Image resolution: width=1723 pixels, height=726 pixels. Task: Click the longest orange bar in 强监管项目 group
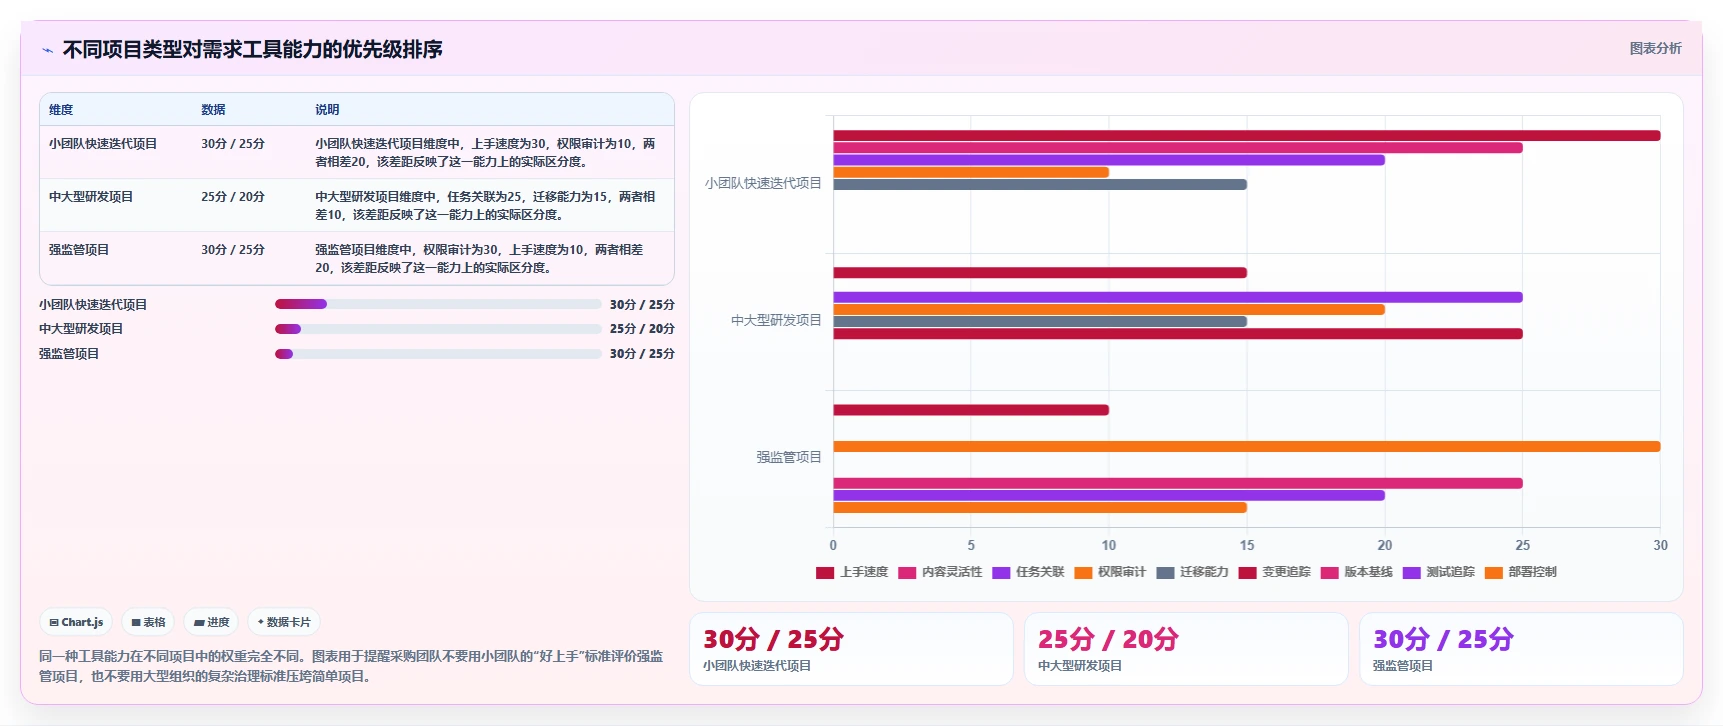coord(1247,447)
